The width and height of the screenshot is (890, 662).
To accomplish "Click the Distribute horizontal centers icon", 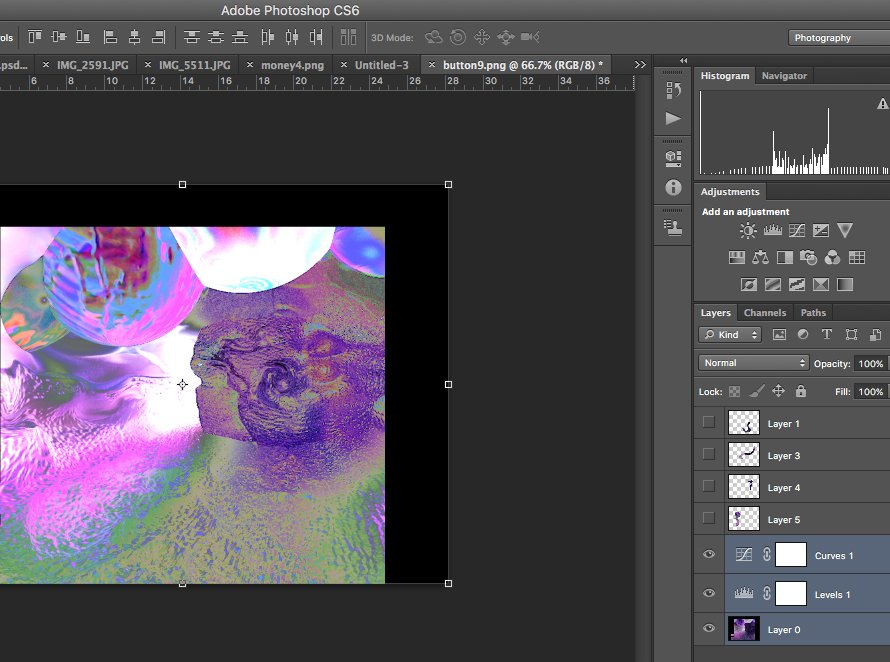I will (x=292, y=37).
